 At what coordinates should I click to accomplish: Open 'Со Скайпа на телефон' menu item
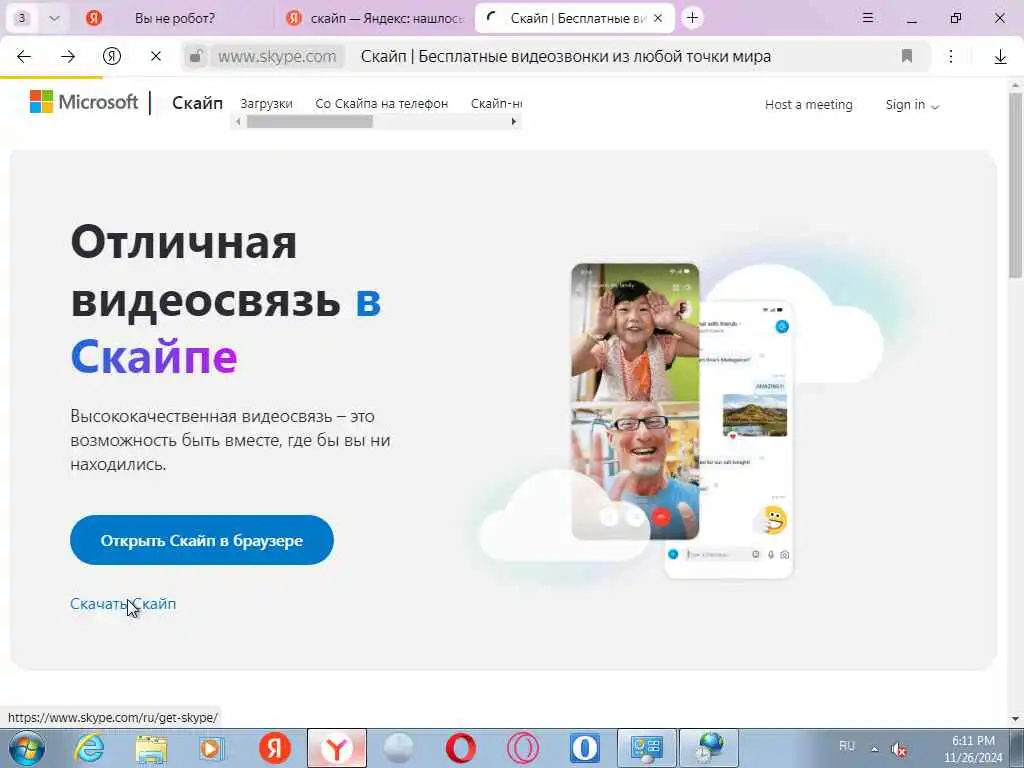[x=381, y=104]
